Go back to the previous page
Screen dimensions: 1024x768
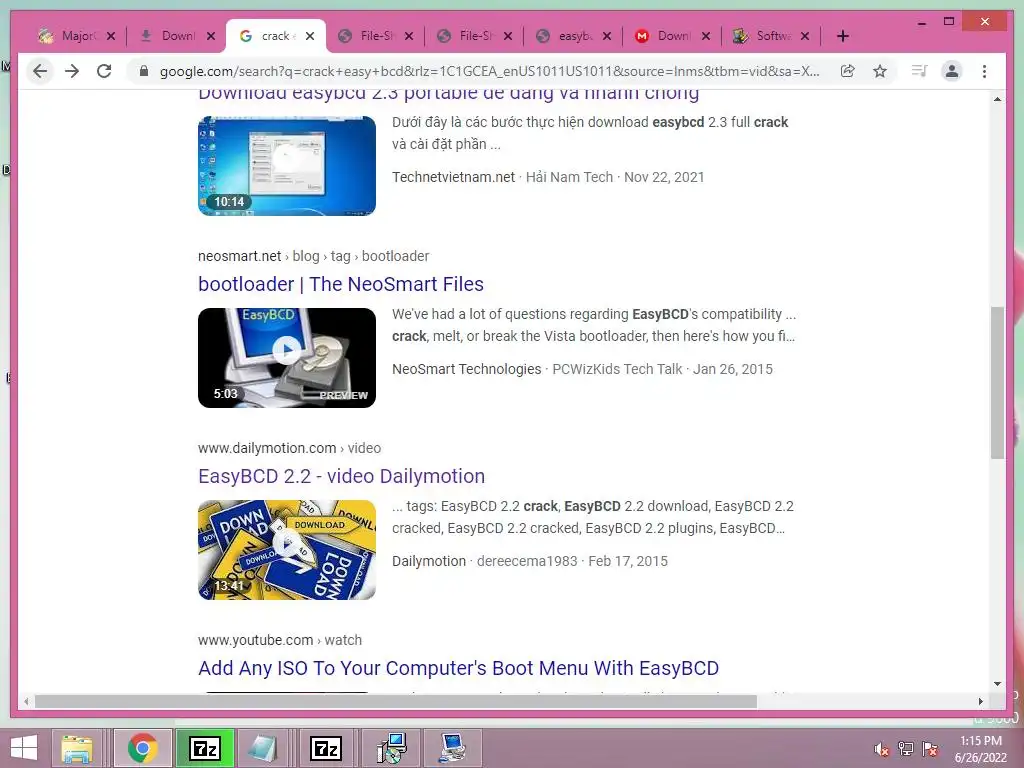(x=40, y=71)
